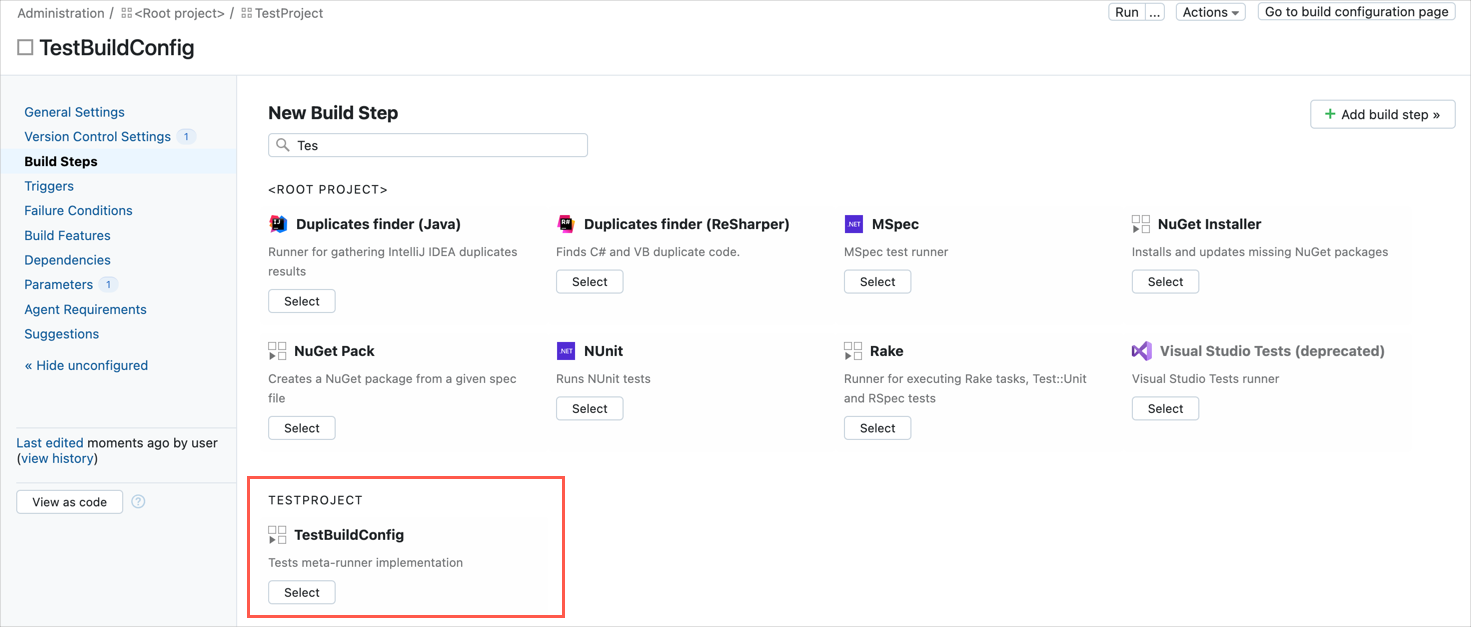The width and height of the screenshot is (1471, 627).
Task: Click the NUnit runner icon
Action: tap(566, 351)
